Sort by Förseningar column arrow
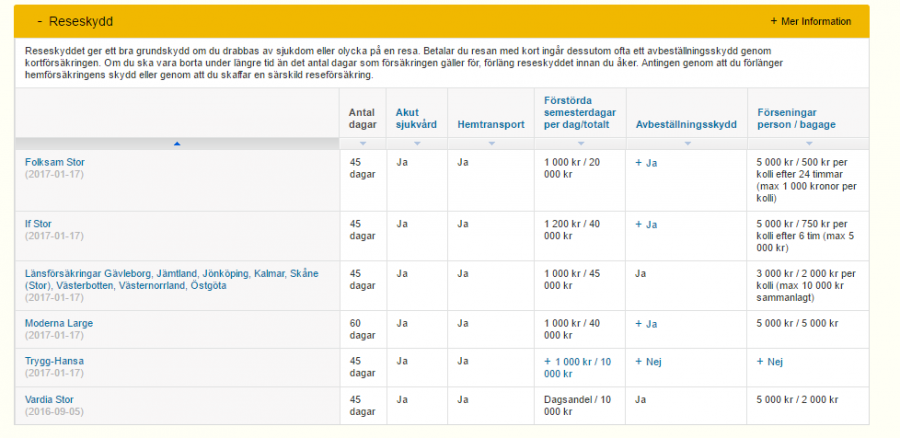 [807, 144]
